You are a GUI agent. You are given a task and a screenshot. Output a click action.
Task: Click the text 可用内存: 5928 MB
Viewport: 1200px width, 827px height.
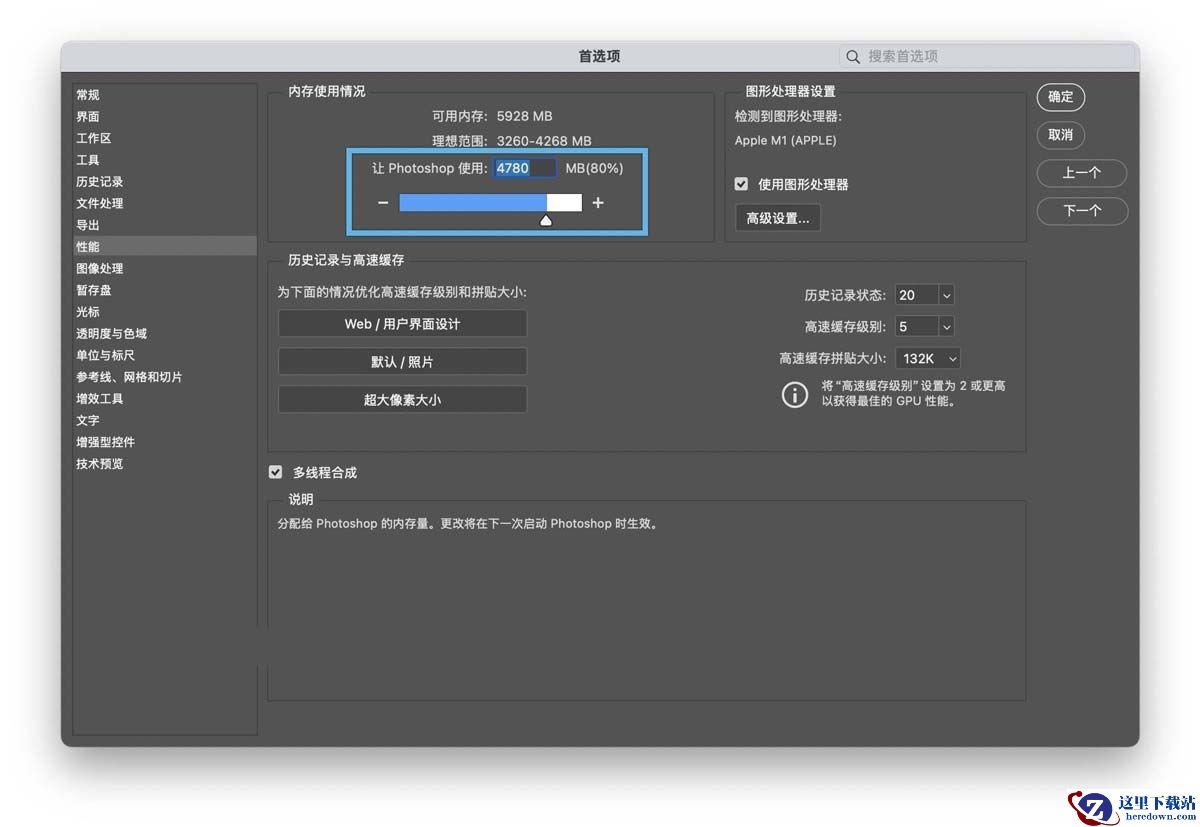coord(492,117)
